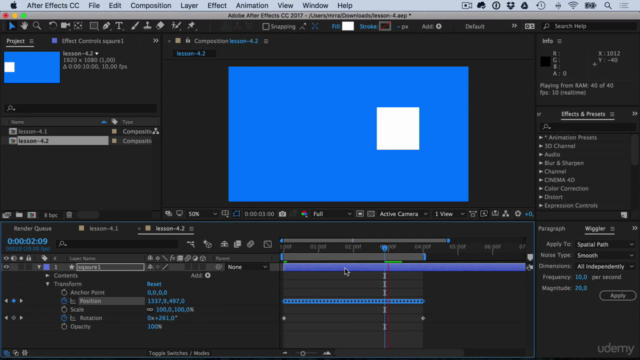Select the Pen tool
The image size is (640, 360).
coord(107,26)
